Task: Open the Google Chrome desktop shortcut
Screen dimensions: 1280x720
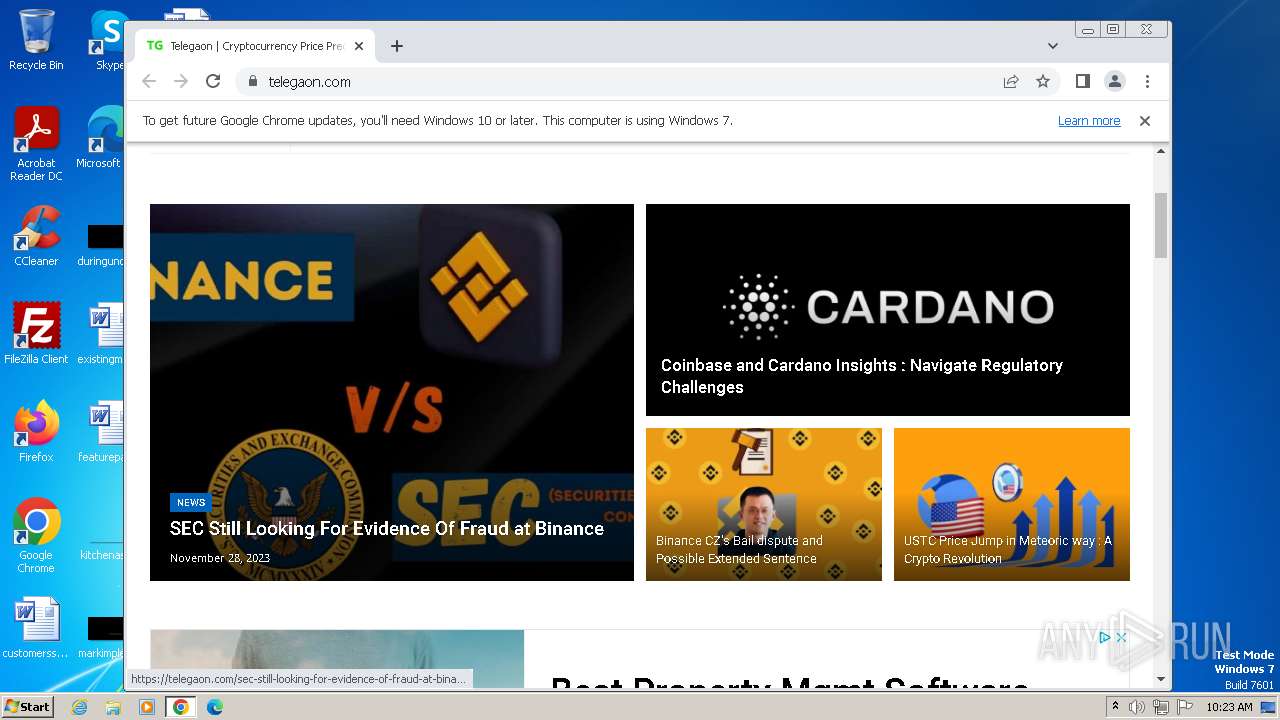Action: pos(36,536)
